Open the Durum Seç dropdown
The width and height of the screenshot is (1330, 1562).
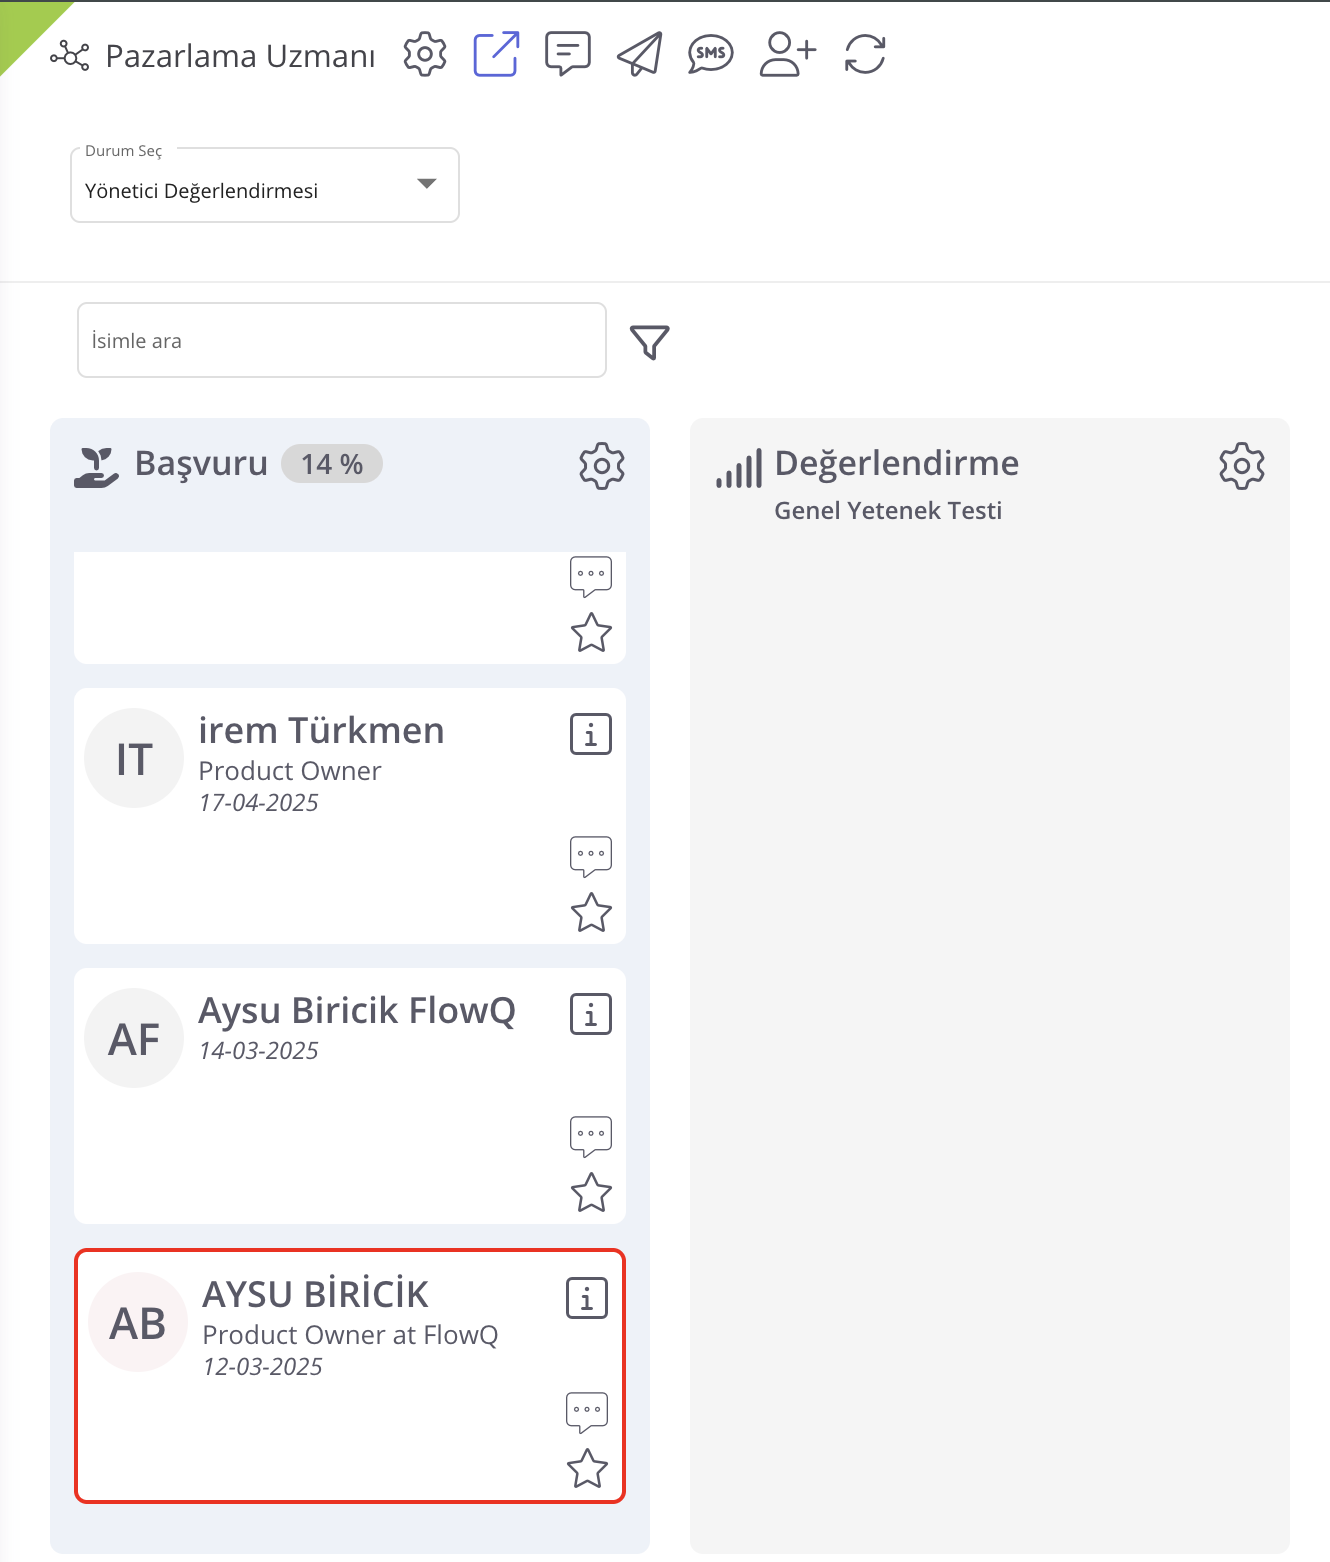coord(264,186)
